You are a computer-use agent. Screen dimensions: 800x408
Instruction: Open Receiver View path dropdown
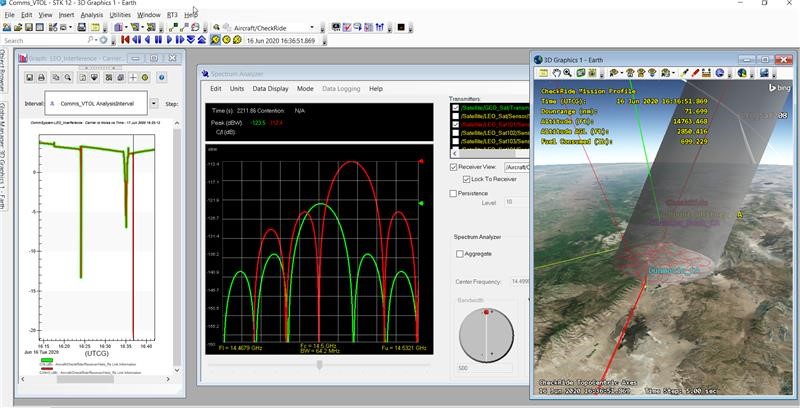point(516,167)
